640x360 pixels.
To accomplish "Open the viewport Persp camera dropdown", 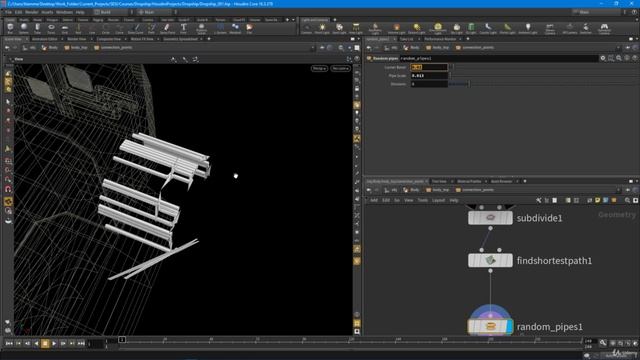I will (x=319, y=69).
